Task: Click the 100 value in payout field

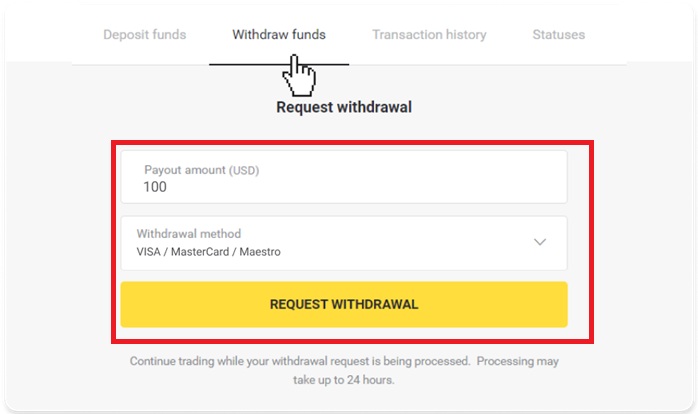Action: [x=155, y=187]
